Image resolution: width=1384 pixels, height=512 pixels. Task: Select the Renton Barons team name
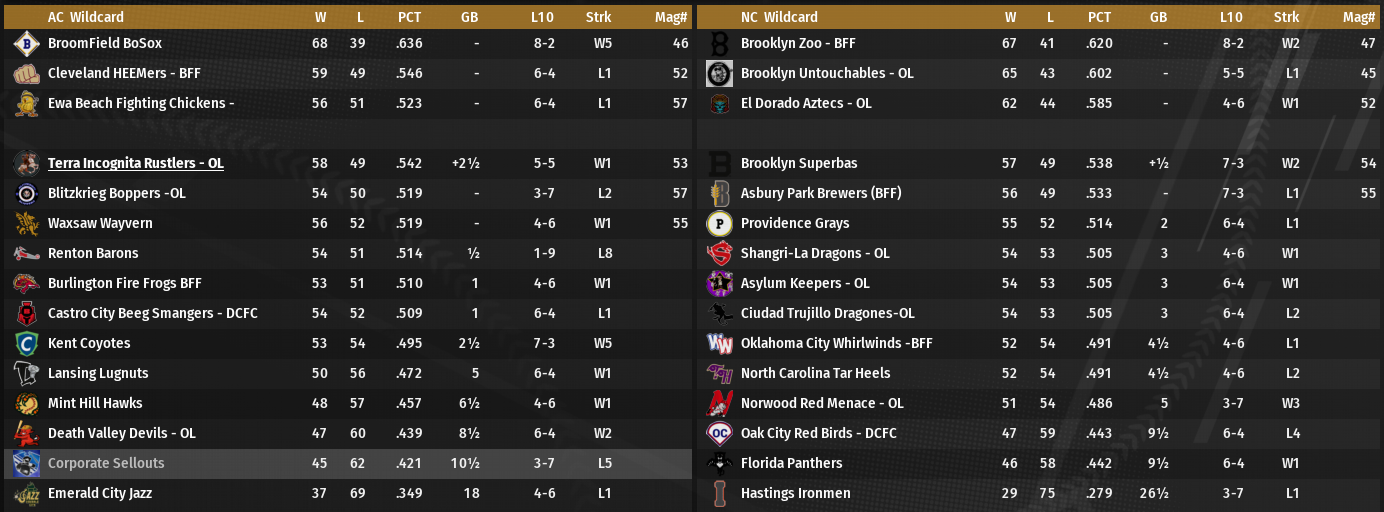coord(93,254)
